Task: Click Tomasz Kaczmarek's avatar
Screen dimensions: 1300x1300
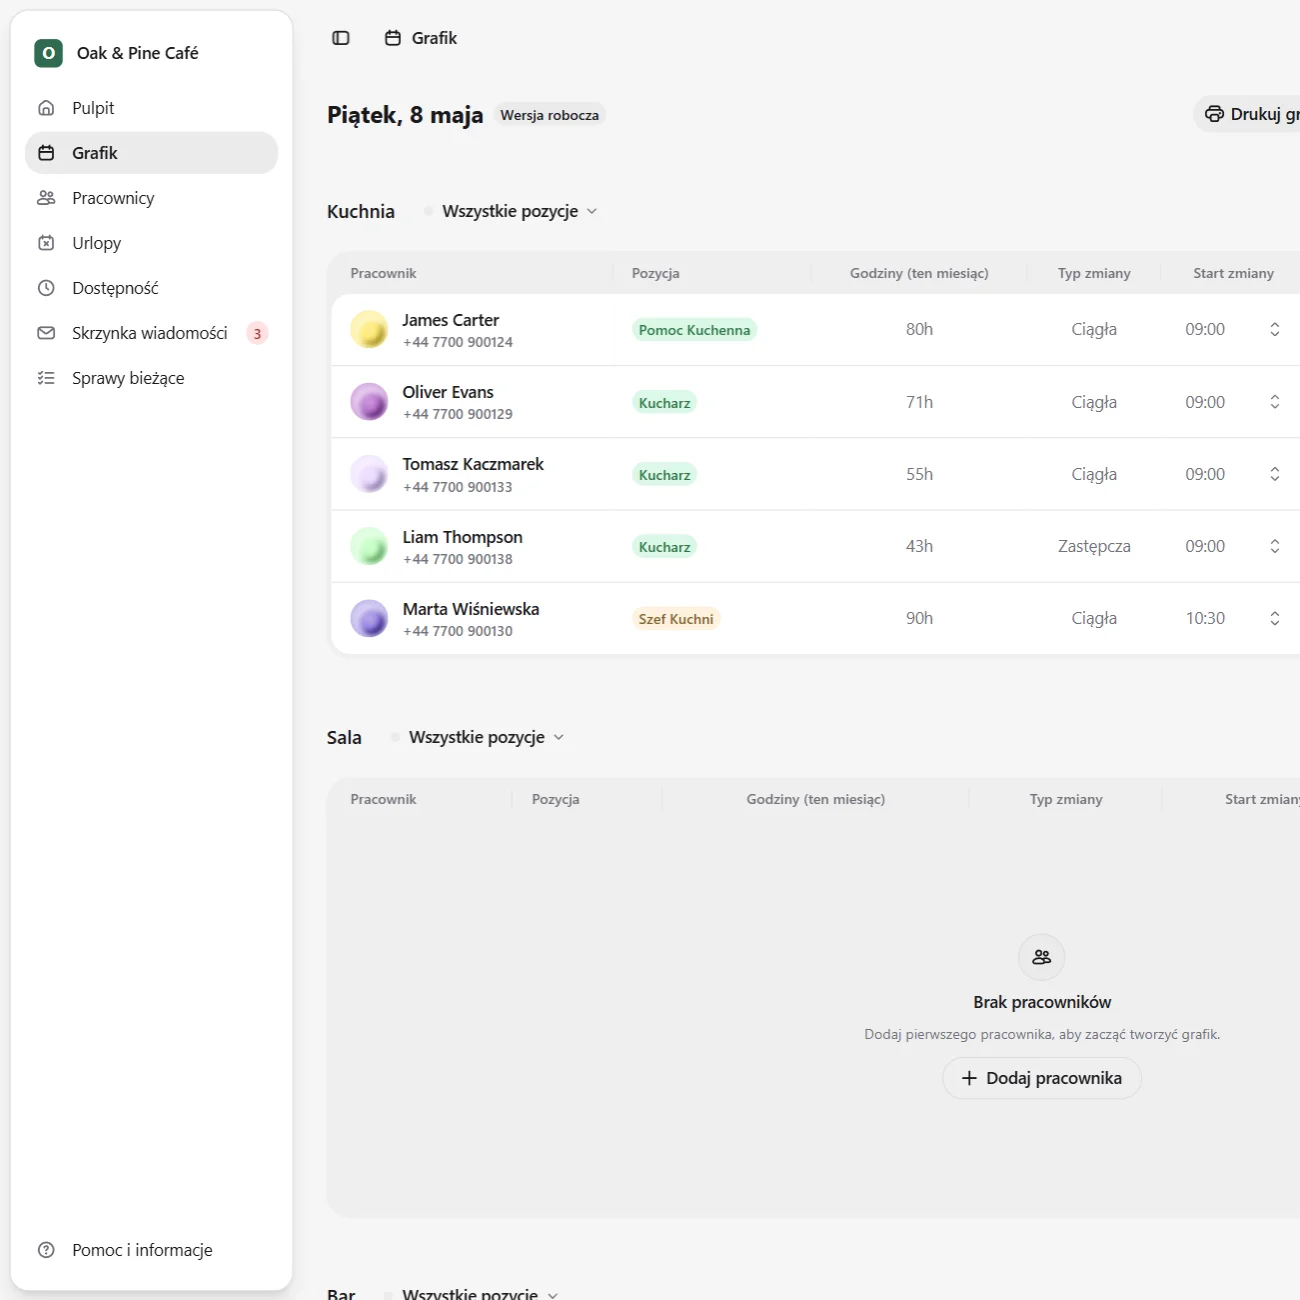Action: click(x=369, y=474)
